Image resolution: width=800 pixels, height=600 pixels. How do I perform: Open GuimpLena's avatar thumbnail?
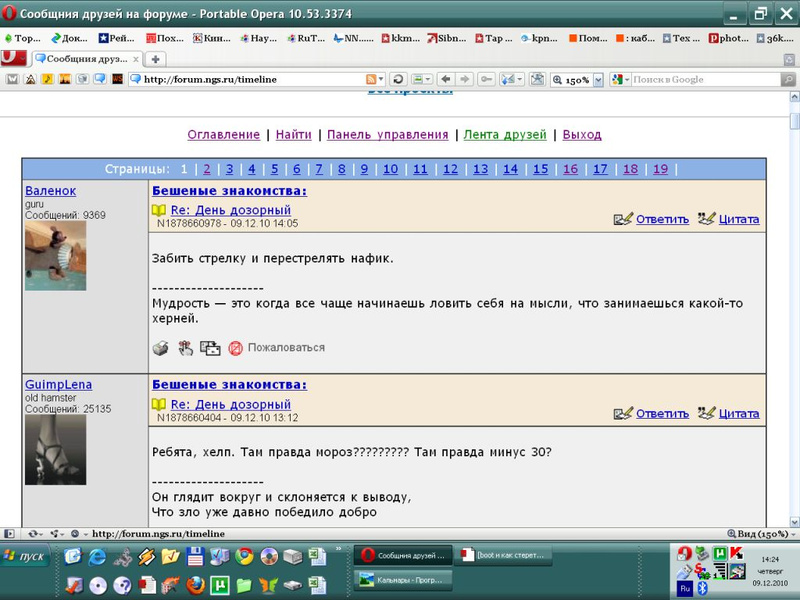pos(55,450)
